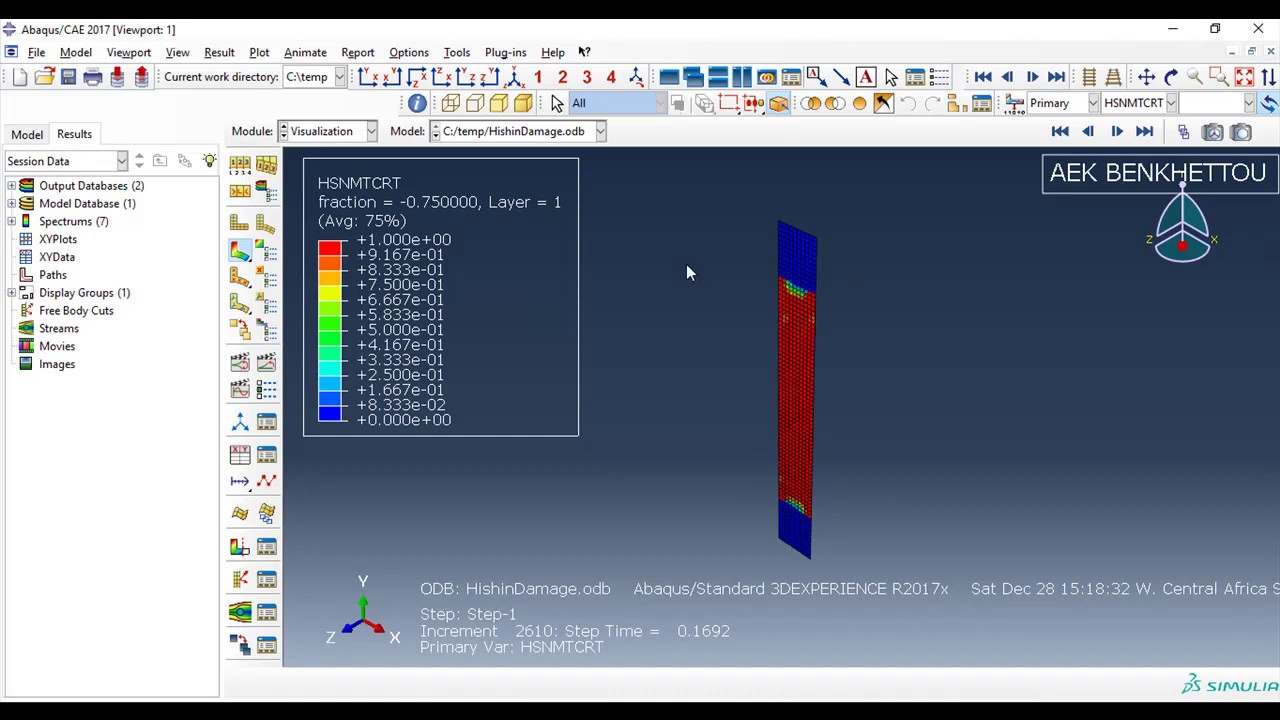The width and height of the screenshot is (1280, 720).
Task: Create an arrow annotation
Action: point(841,77)
